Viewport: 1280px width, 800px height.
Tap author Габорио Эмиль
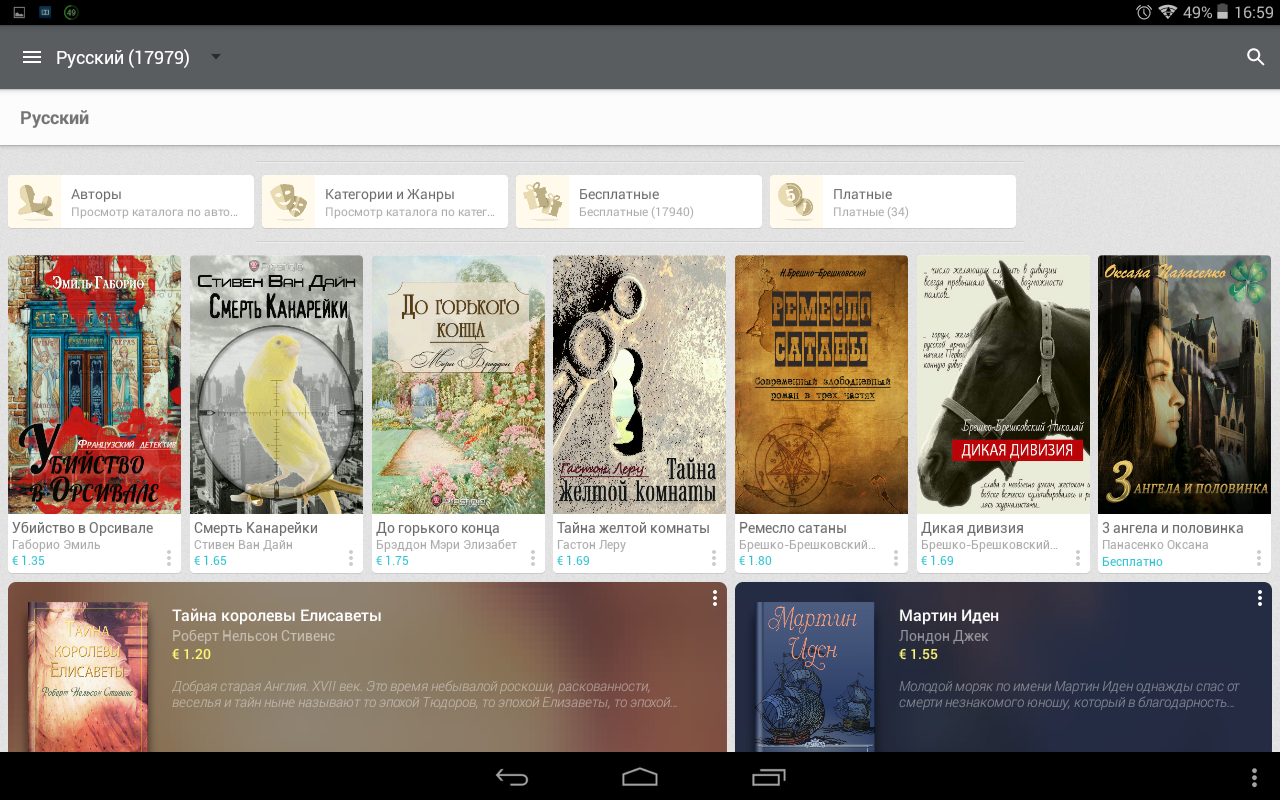pos(54,545)
